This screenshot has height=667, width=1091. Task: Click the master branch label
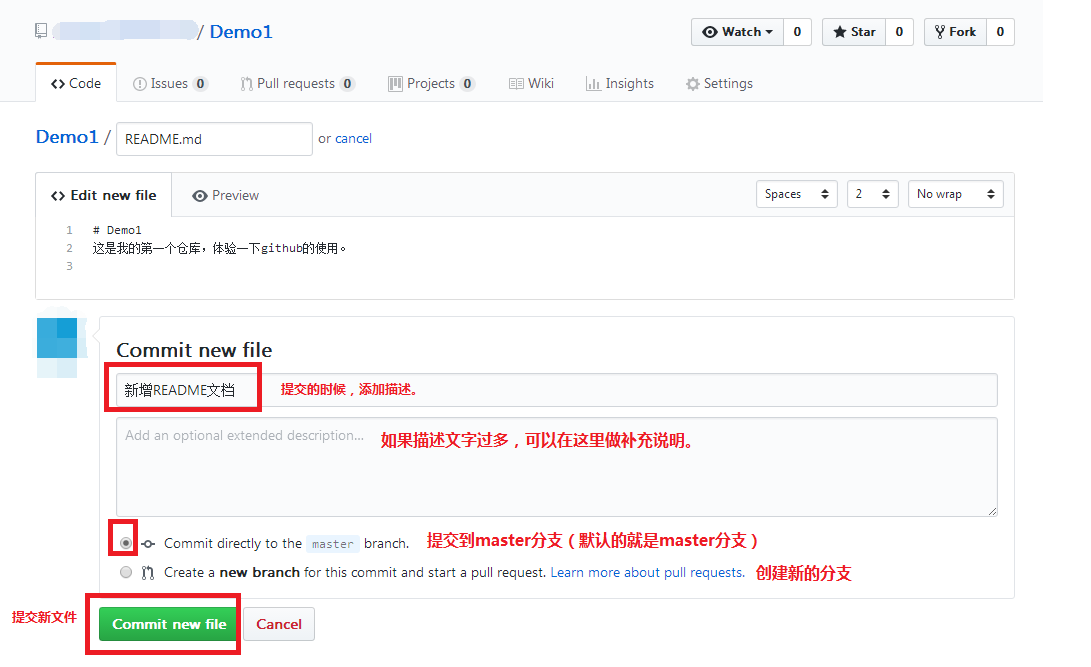point(333,544)
